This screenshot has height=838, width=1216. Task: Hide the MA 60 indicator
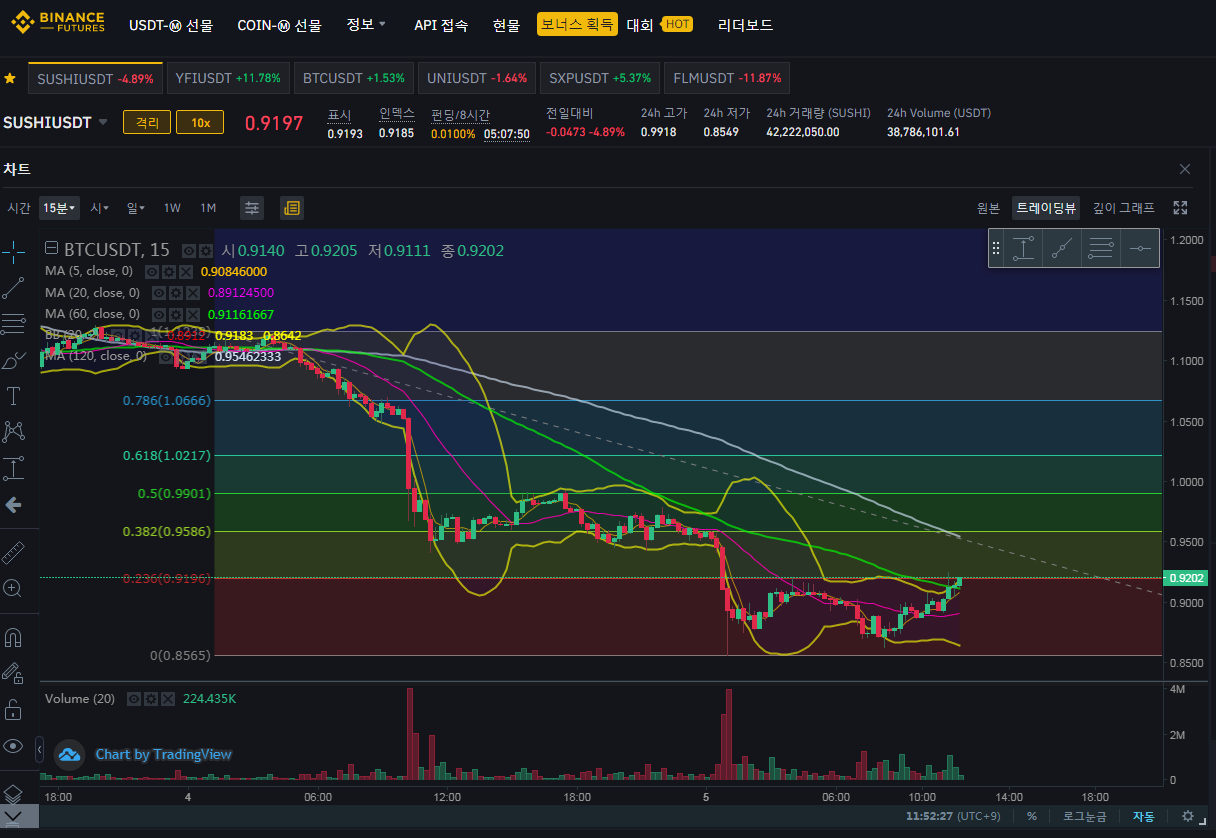(159, 314)
